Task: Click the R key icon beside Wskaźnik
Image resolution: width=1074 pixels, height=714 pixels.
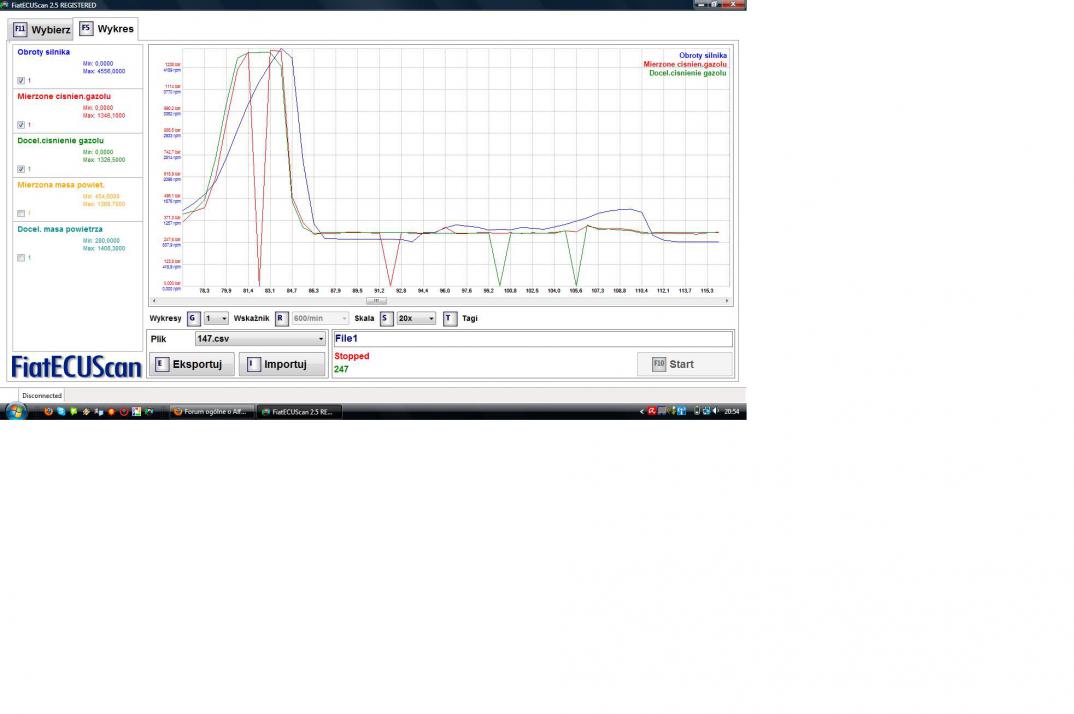Action: tap(281, 319)
